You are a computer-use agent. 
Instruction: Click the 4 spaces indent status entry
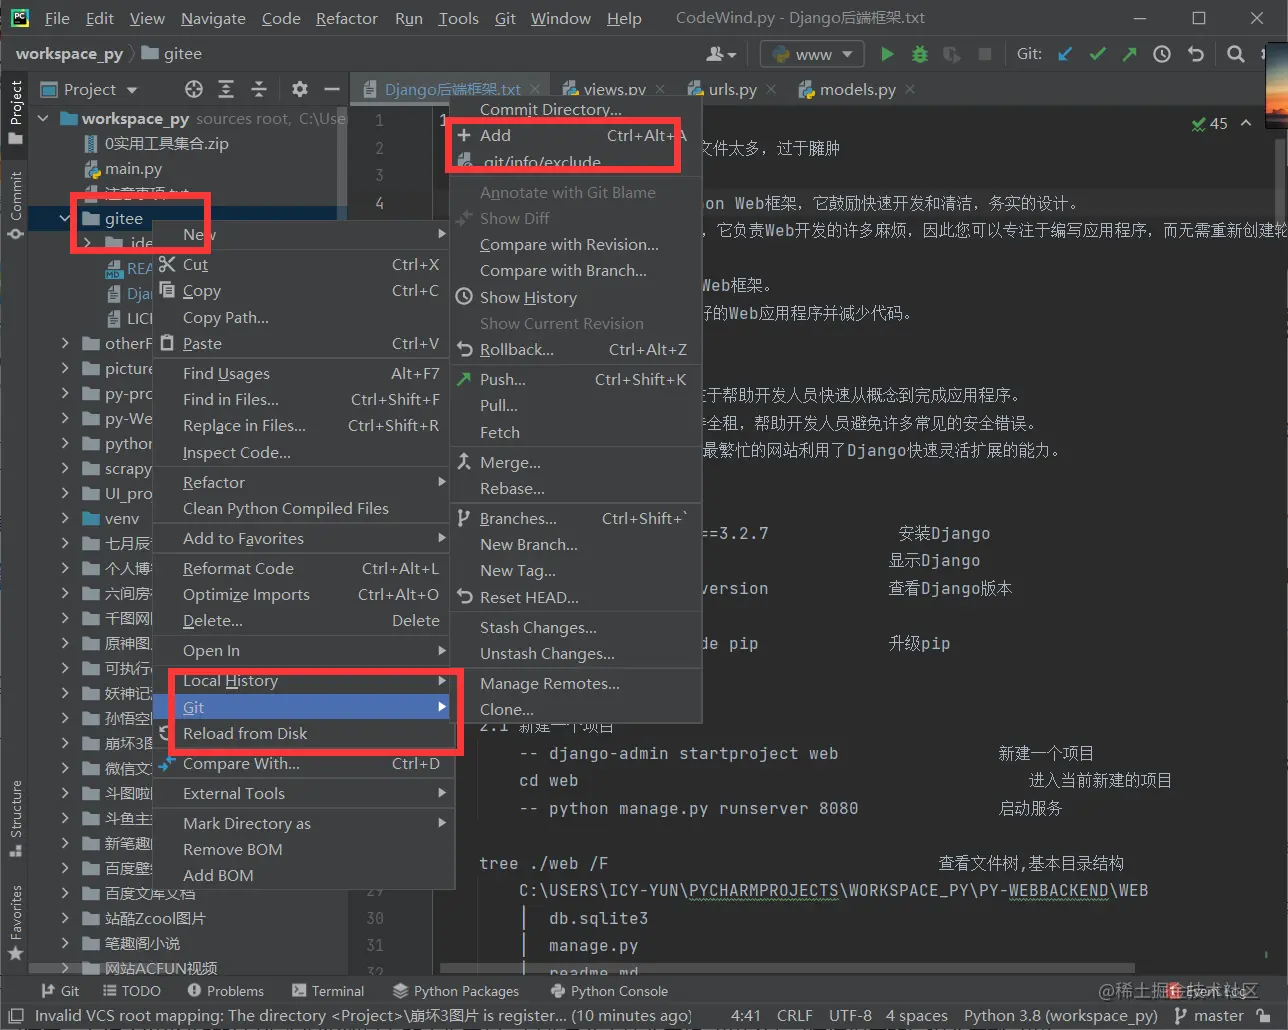[916, 1016]
